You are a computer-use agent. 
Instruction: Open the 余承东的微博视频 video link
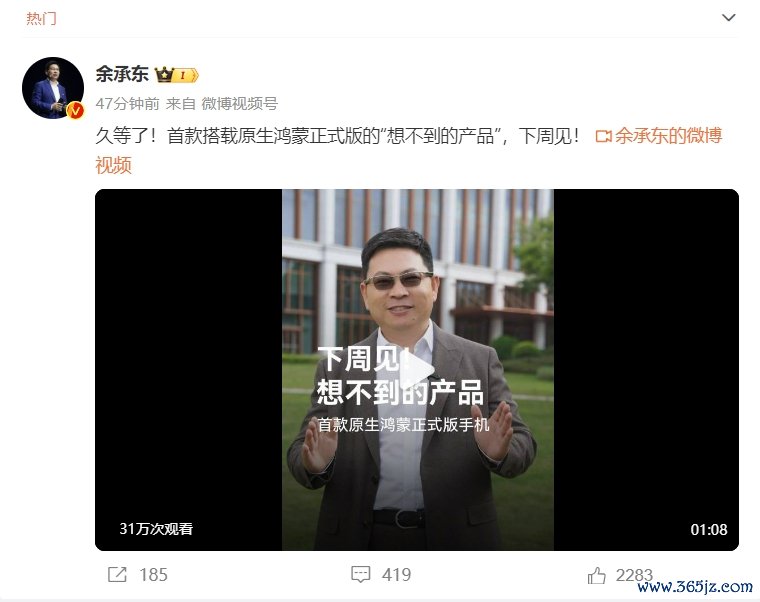pyautogui.click(x=409, y=150)
